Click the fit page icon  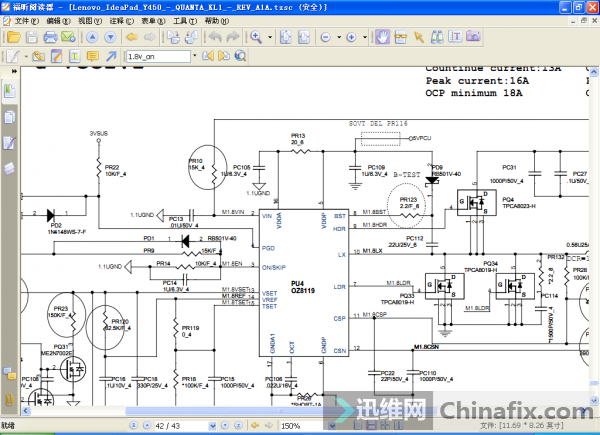tap(286, 37)
